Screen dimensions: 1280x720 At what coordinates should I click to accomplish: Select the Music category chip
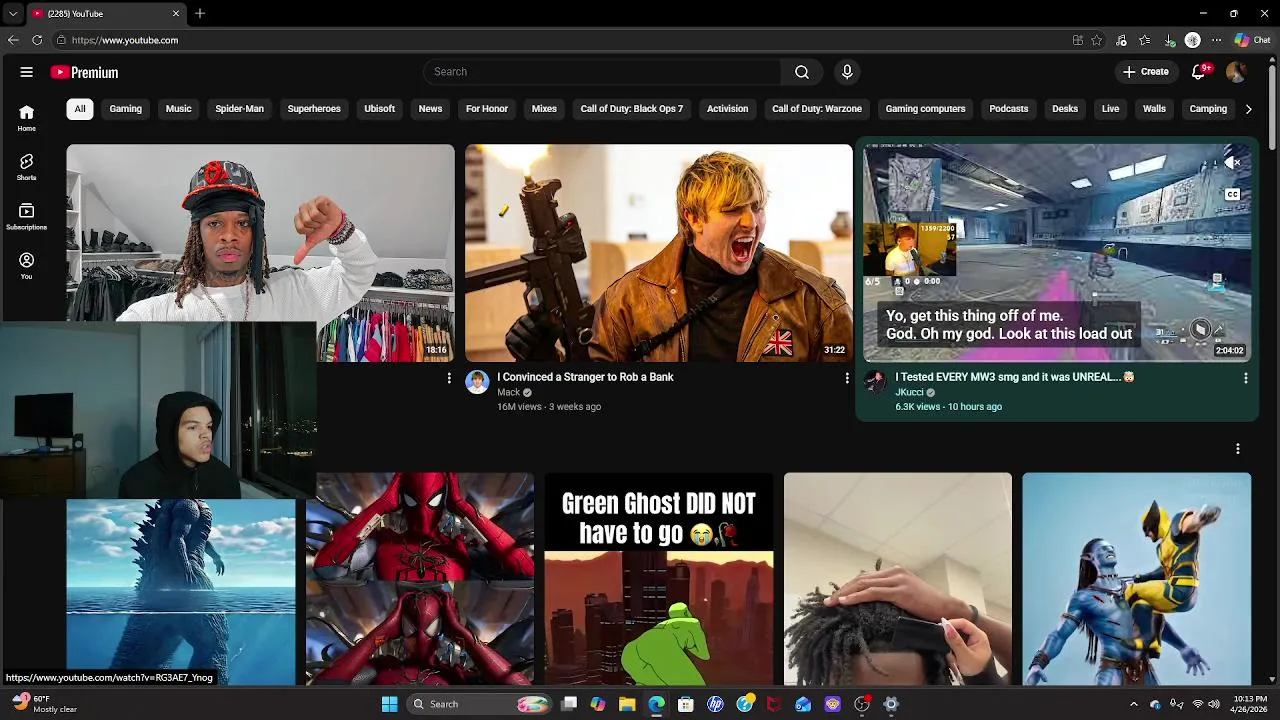click(x=178, y=109)
